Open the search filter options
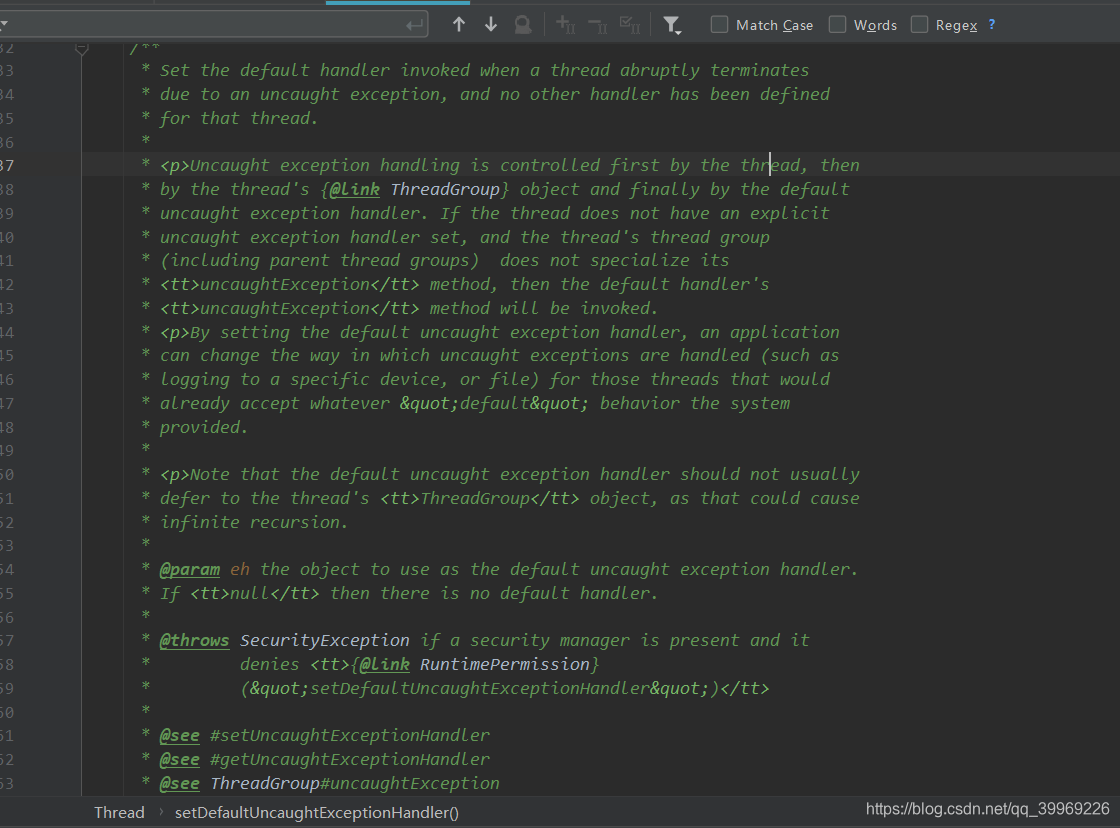Viewport: 1120px width, 828px height. (x=671, y=24)
